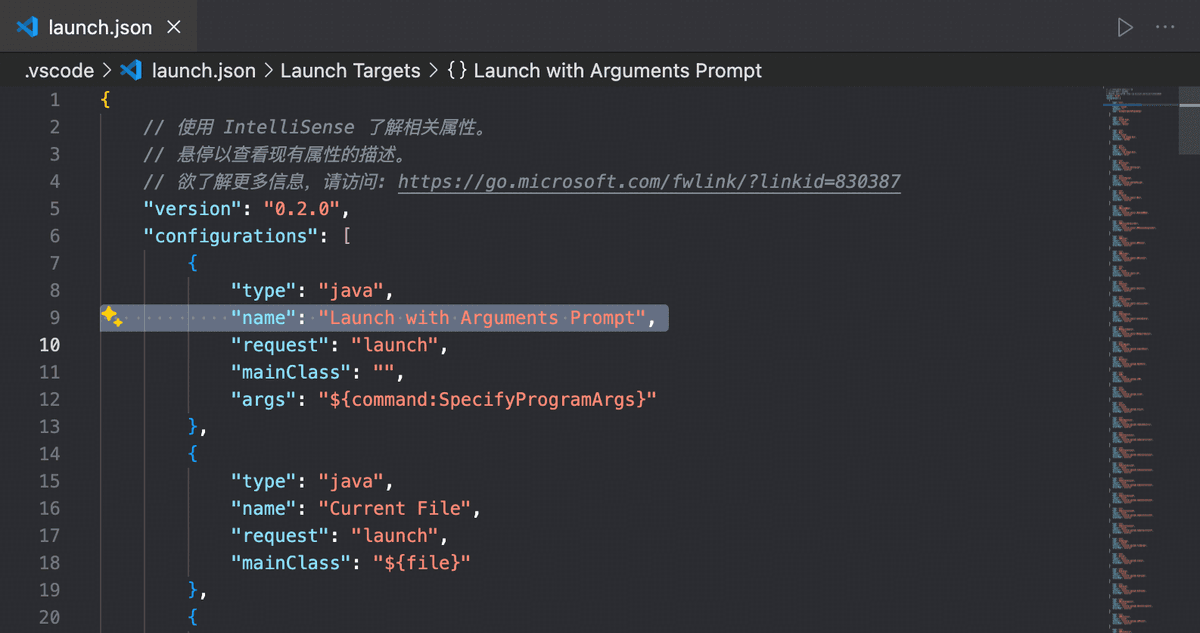This screenshot has height=633, width=1200.
Task: Click the VS Code icon in the launch.json tab
Action: tap(25, 27)
